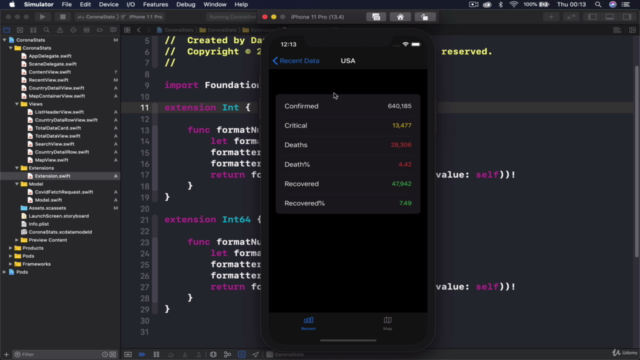Open TotalDataCard.swift file

coord(58,128)
